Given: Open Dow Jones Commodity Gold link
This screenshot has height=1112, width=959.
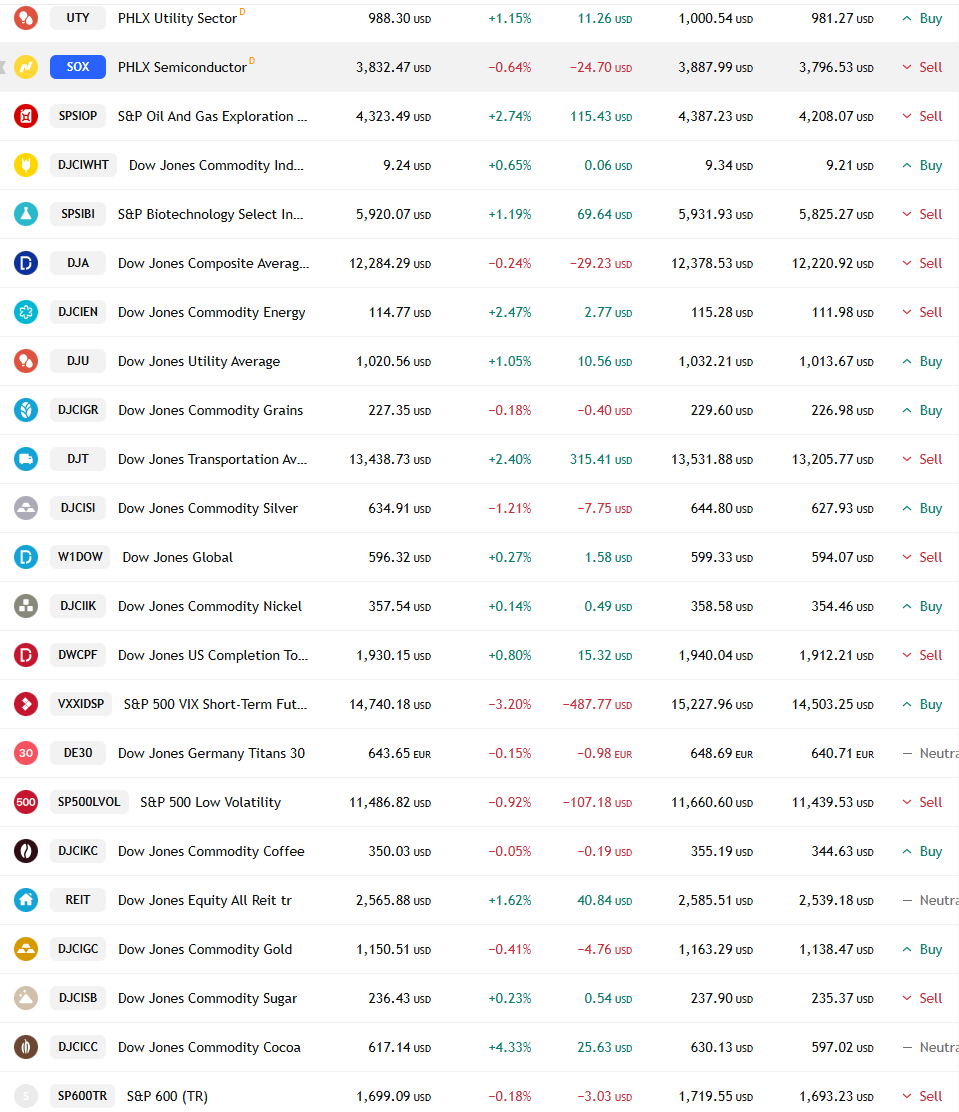Looking at the screenshot, I should (205, 948).
